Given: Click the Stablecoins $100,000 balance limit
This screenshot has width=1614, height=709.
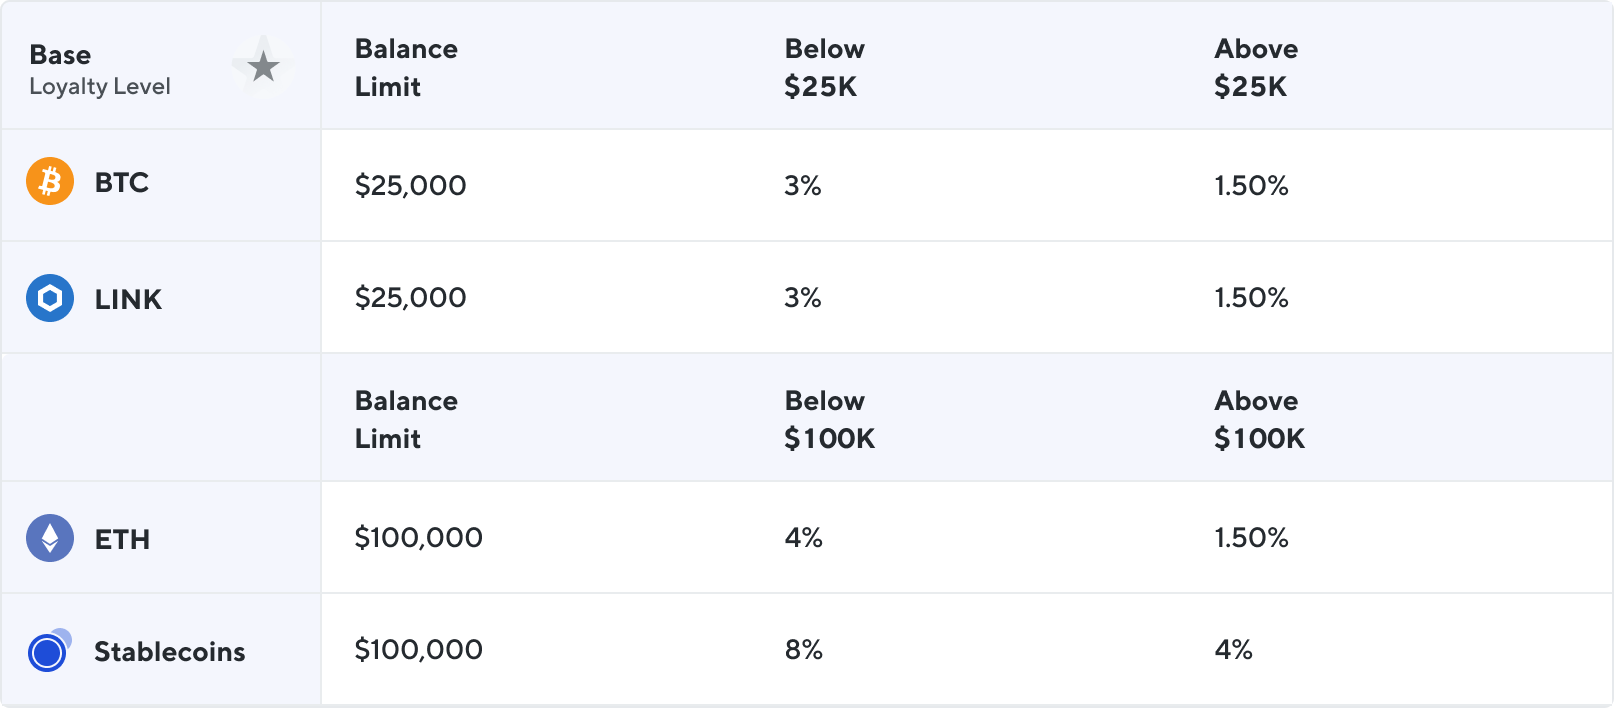Looking at the screenshot, I should point(418,649).
